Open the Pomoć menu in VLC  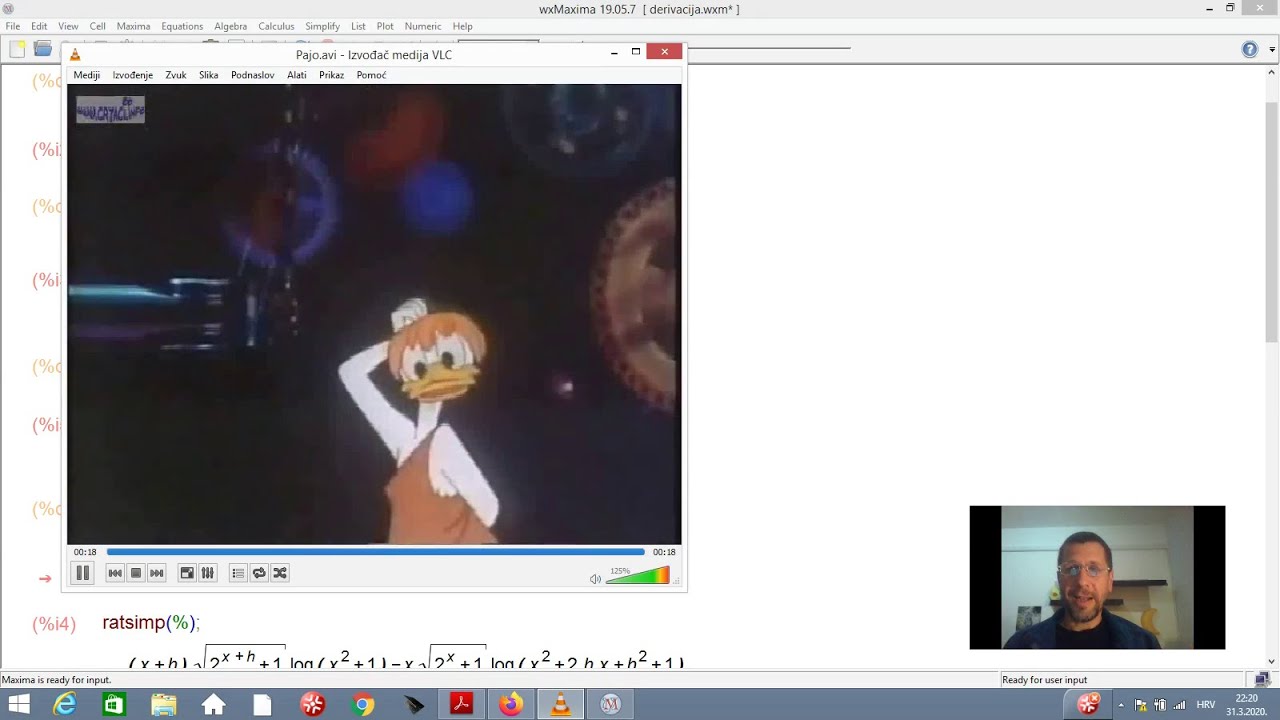[x=372, y=75]
